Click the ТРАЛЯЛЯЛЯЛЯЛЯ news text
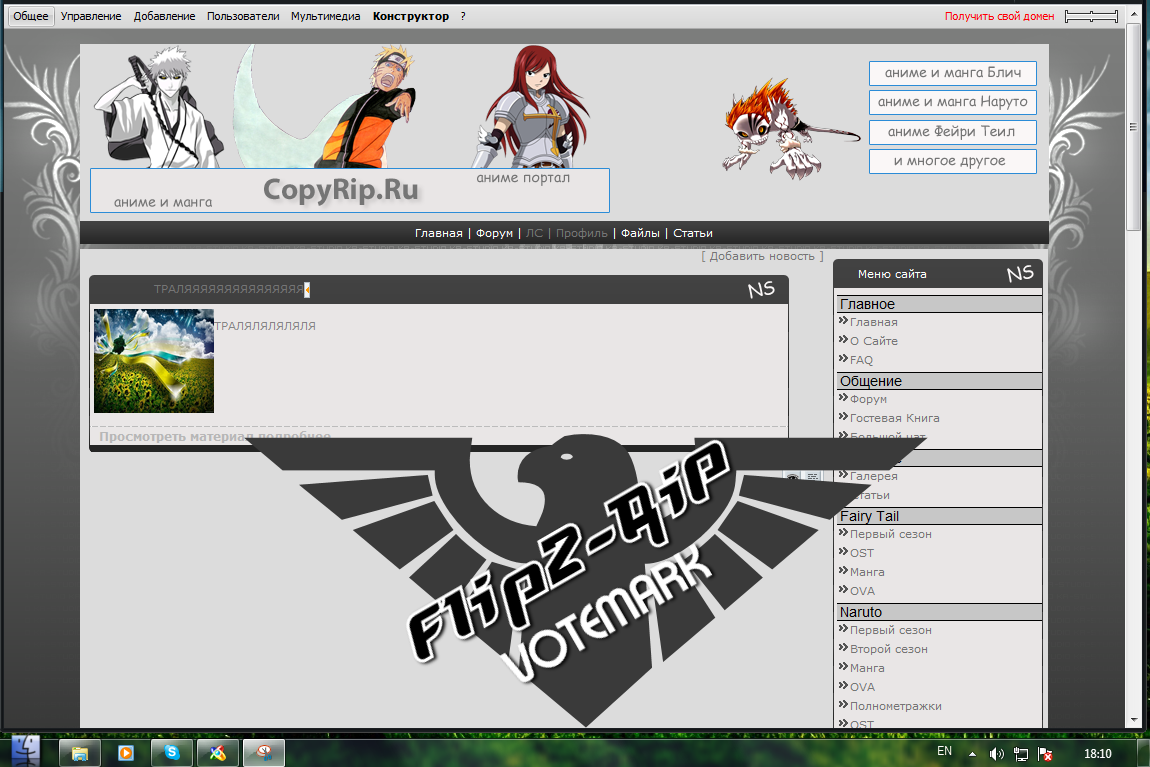The height and width of the screenshot is (767, 1150). click(265, 326)
